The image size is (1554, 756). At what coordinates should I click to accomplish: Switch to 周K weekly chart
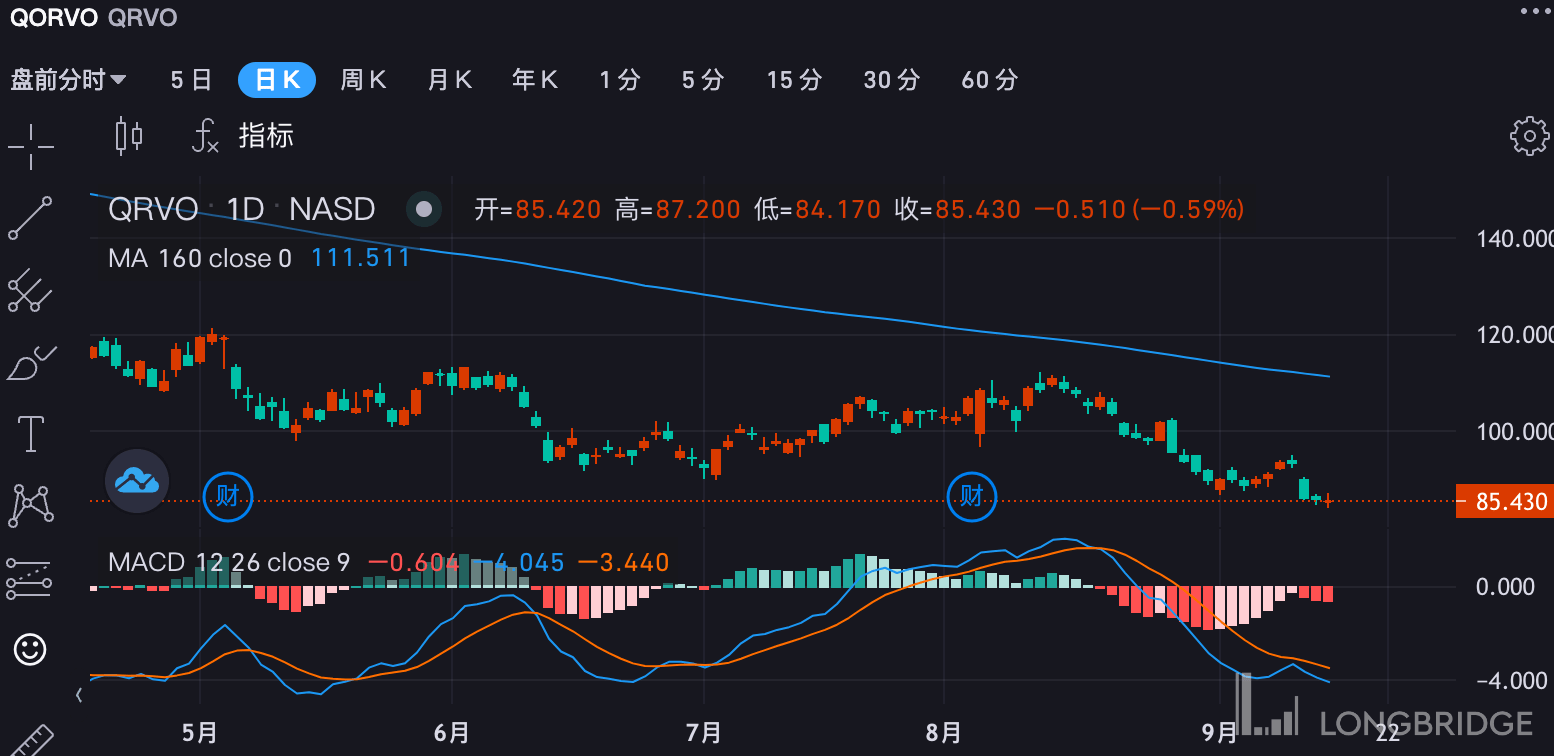pos(363,80)
